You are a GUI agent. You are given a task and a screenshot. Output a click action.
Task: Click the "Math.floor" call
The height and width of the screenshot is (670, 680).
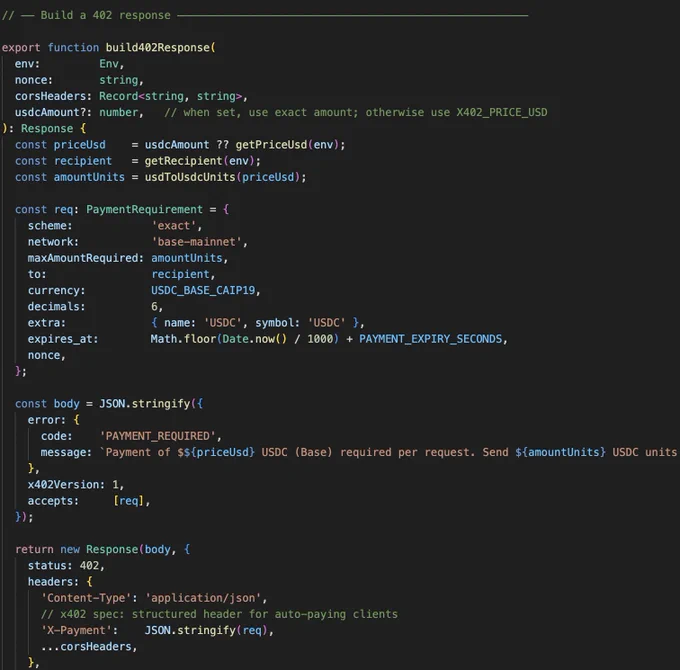pyautogui.click(x=183, y=339)
